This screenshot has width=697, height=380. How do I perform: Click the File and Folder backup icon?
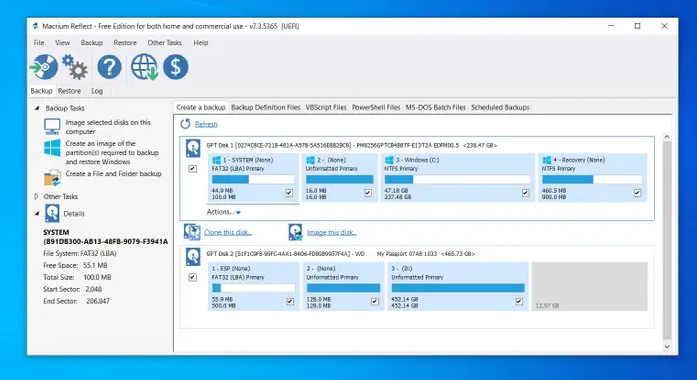pos(52,177)
